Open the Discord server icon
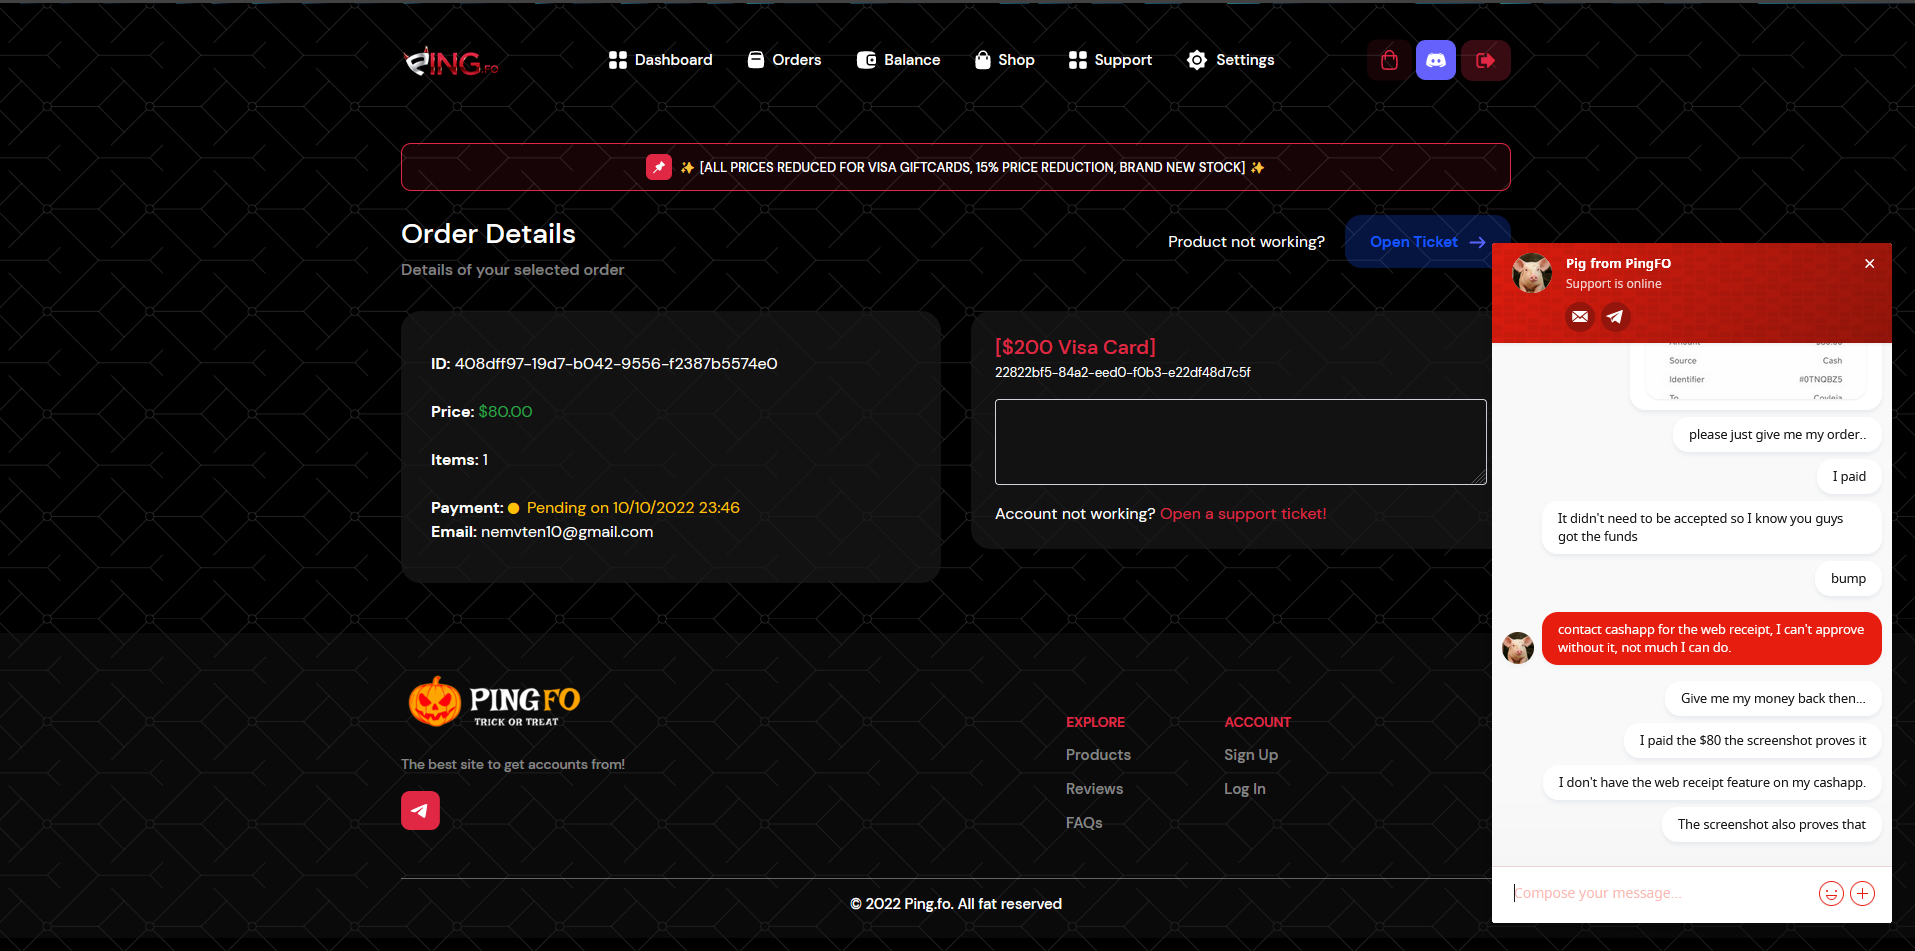 tap(1435, 60)
